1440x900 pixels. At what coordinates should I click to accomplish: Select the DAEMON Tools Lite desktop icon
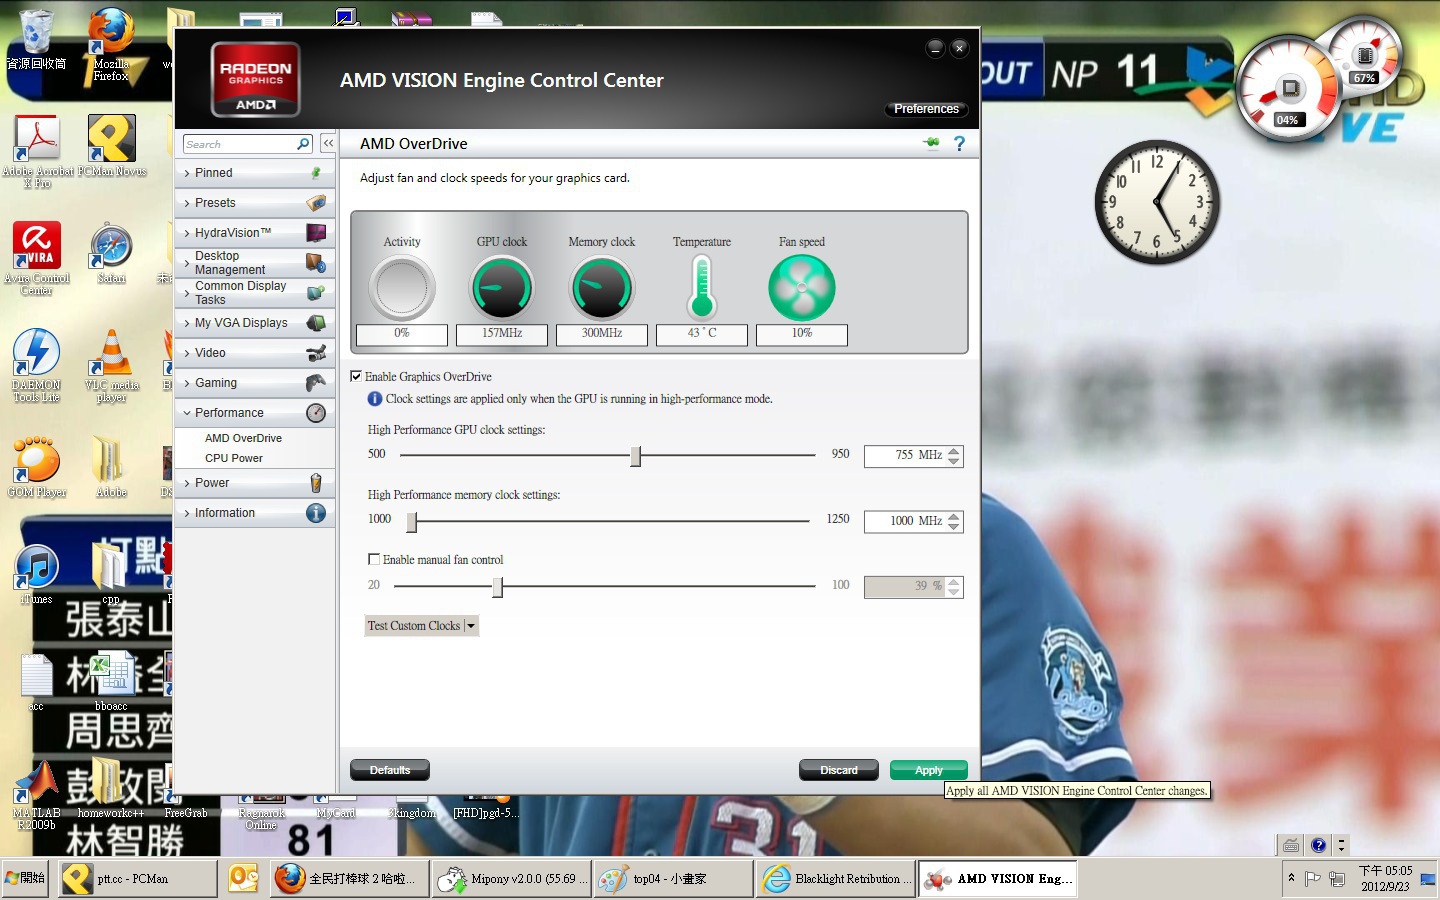coord(37,366)
